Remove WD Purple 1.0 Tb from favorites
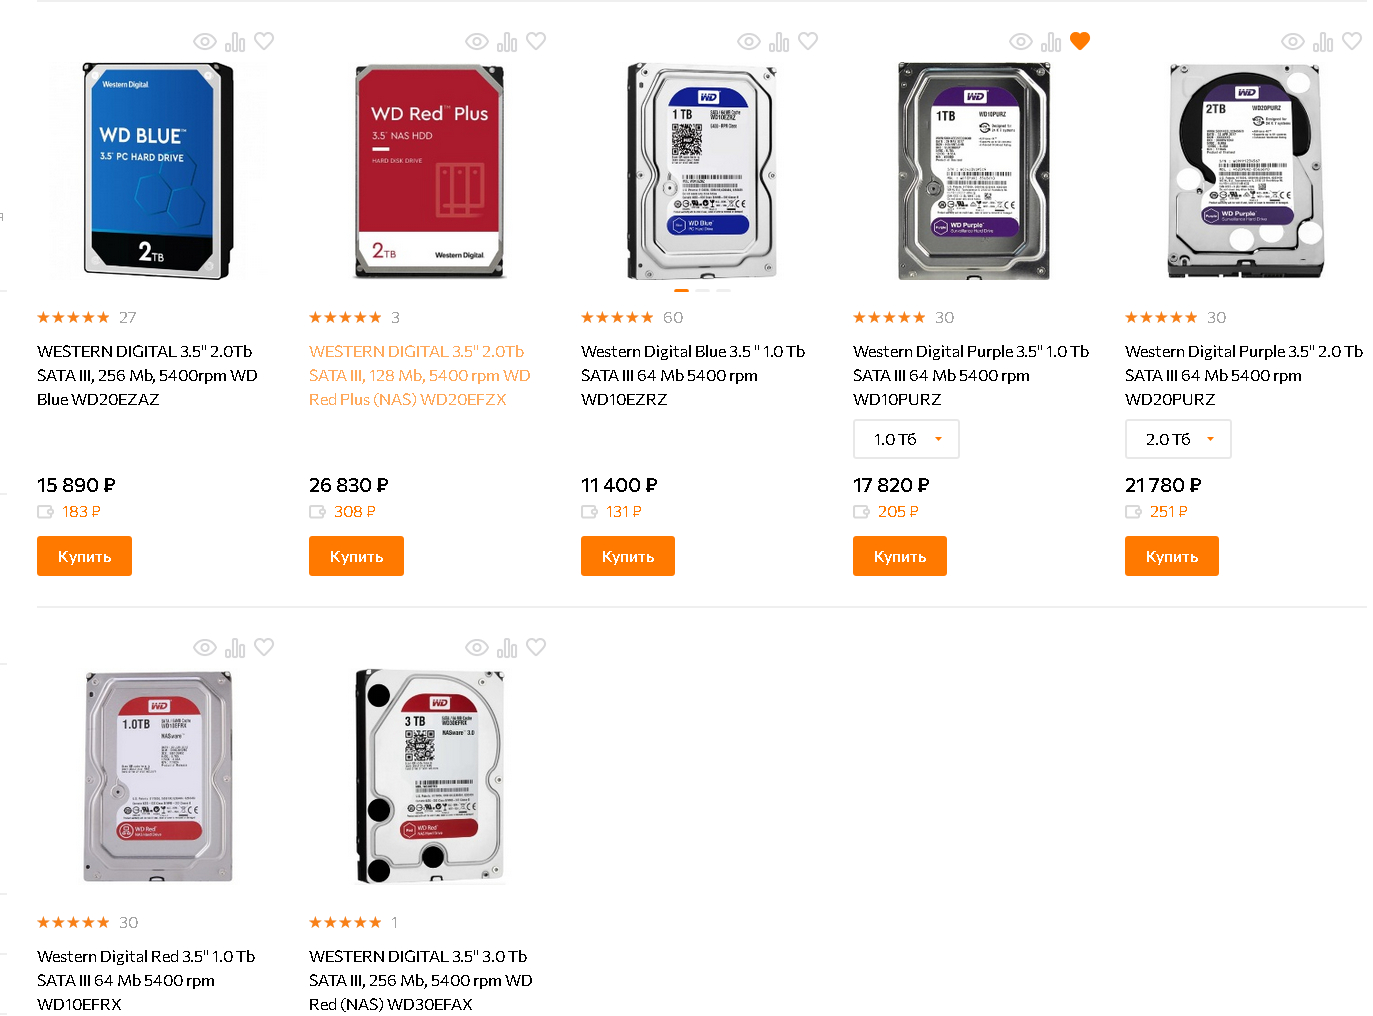The width and height of the screenshot is (1373, 1016). click(x=1080, y=41)
